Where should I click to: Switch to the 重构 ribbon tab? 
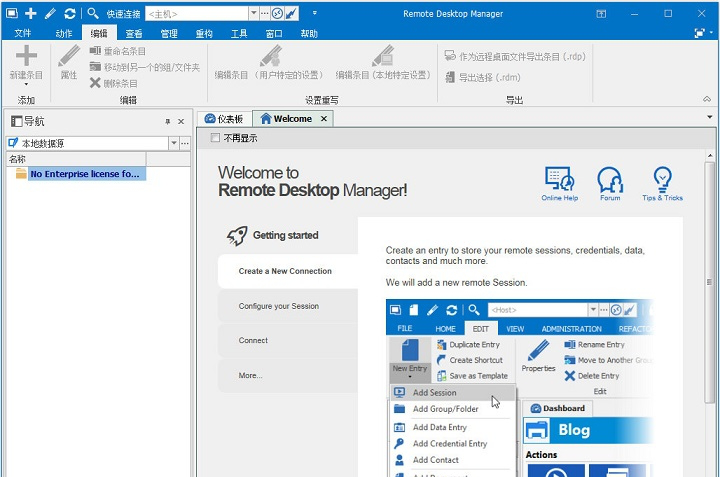pos(204,33)
